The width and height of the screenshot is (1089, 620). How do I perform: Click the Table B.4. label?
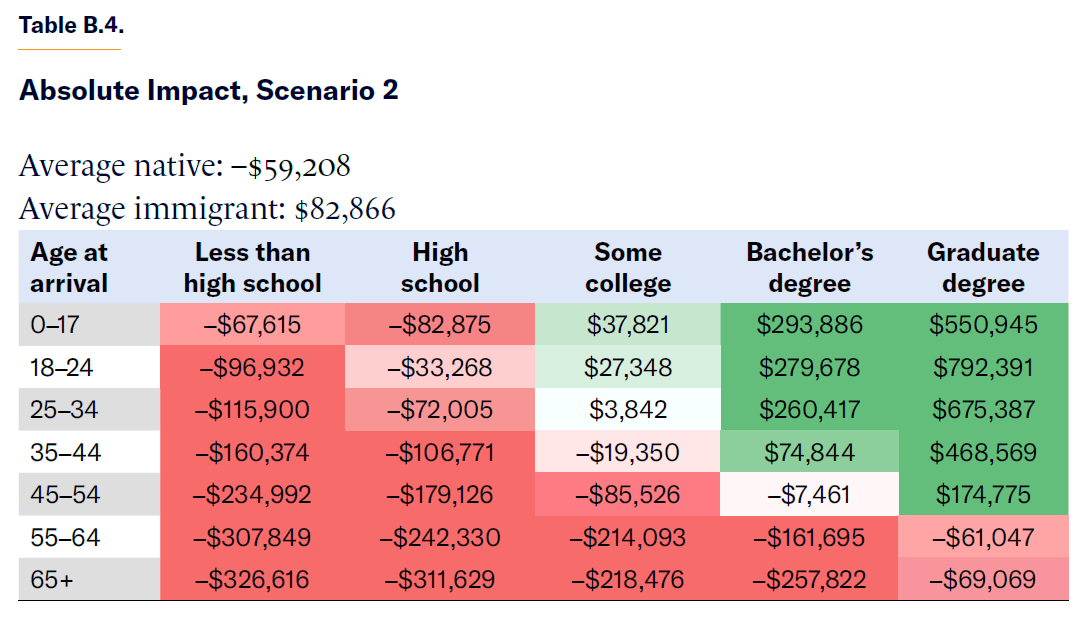click(70, 26)
